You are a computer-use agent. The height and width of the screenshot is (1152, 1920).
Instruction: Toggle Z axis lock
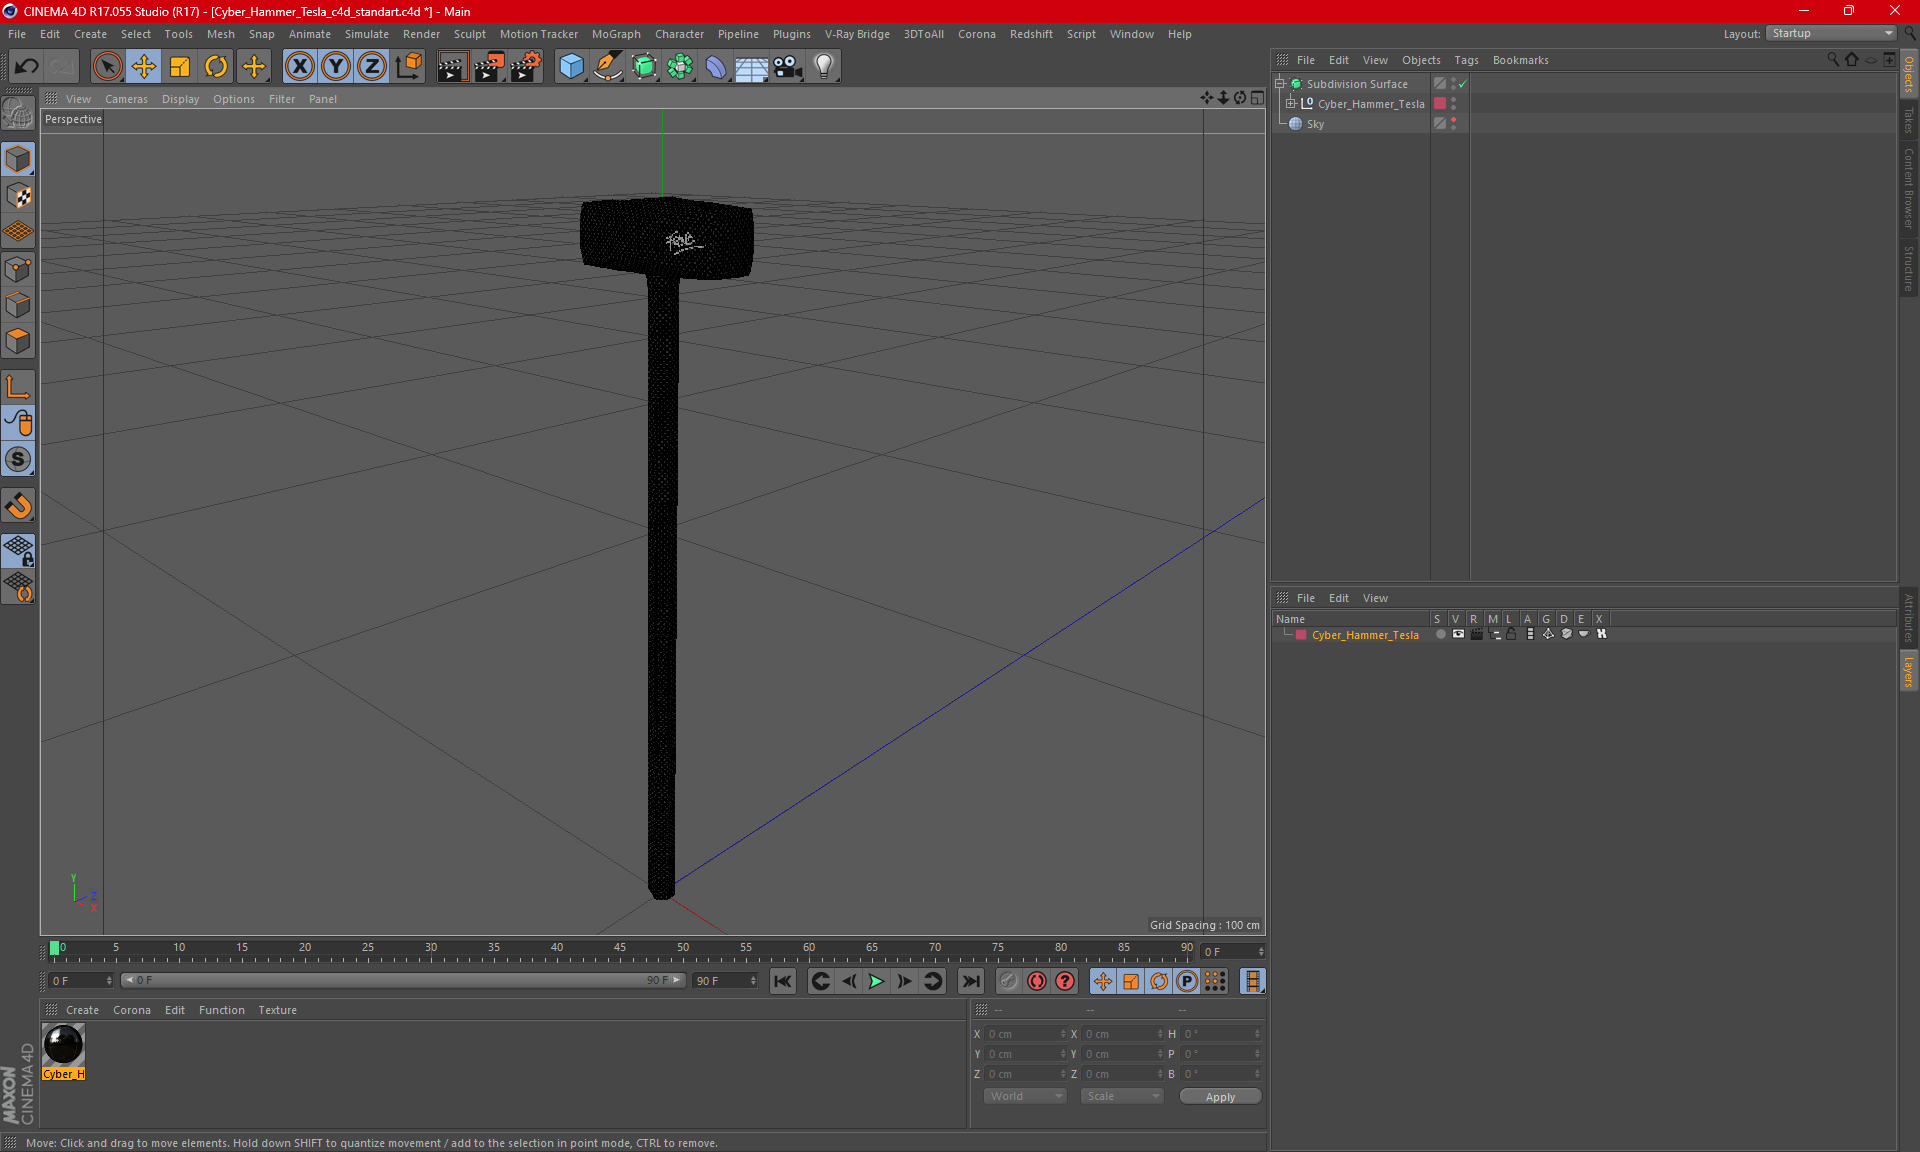coord(372,66)
